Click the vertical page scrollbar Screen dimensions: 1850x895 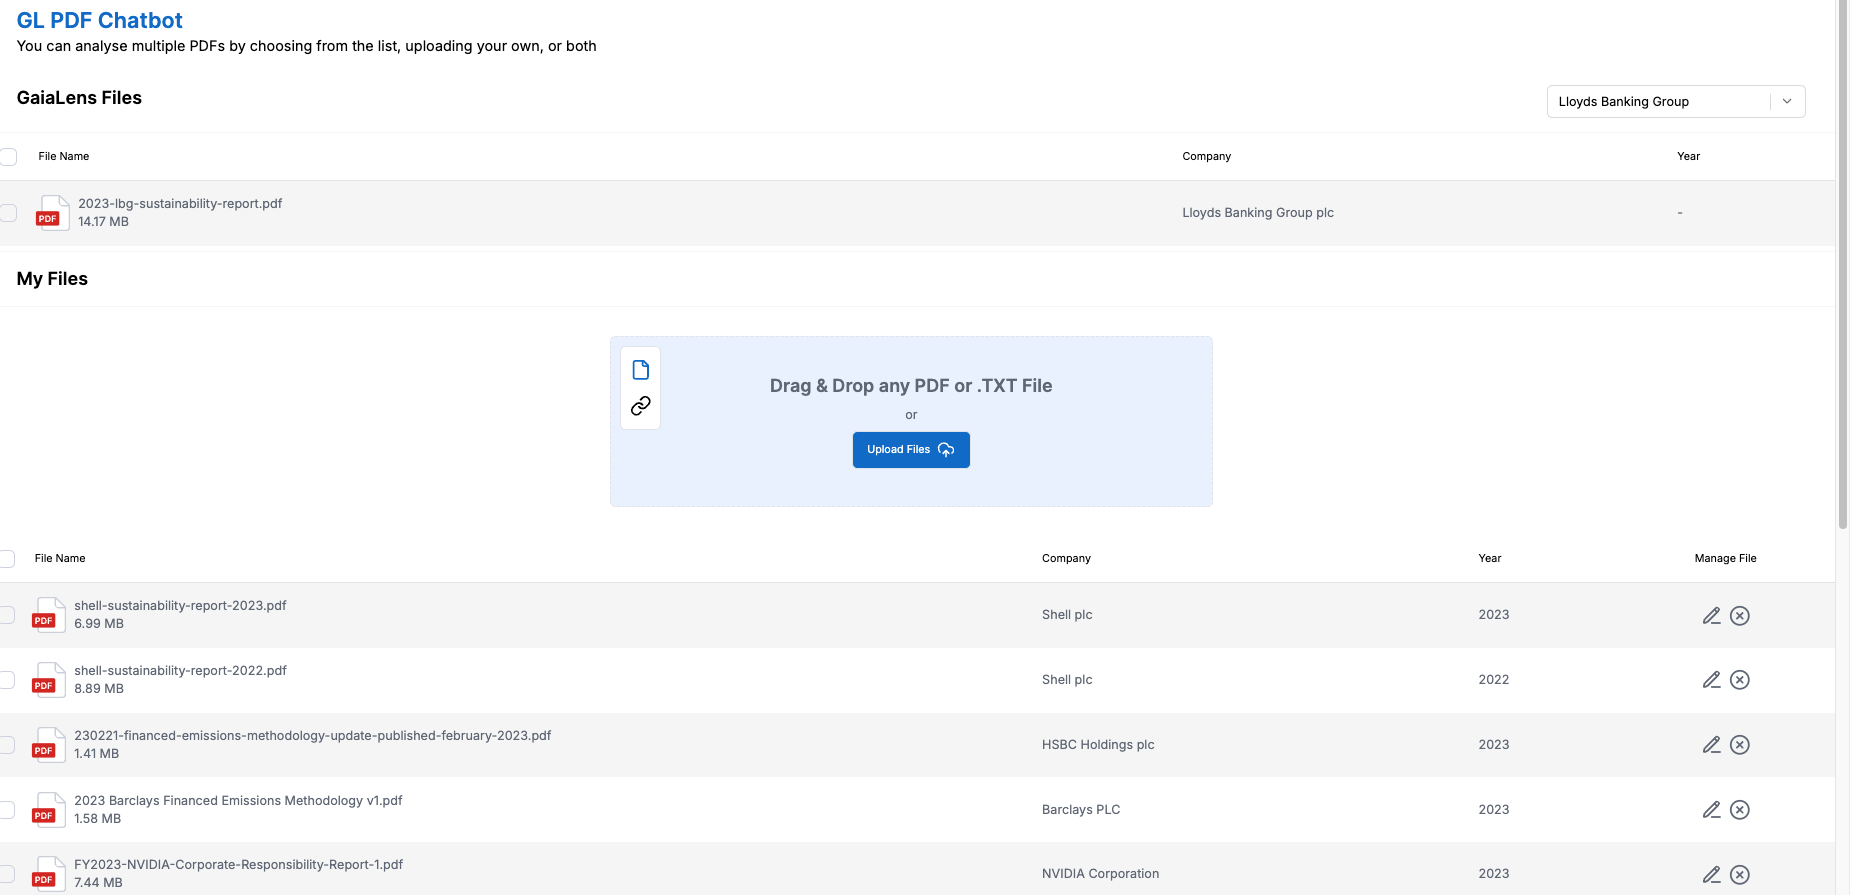pyautogui.click(x=1843, y=265)
